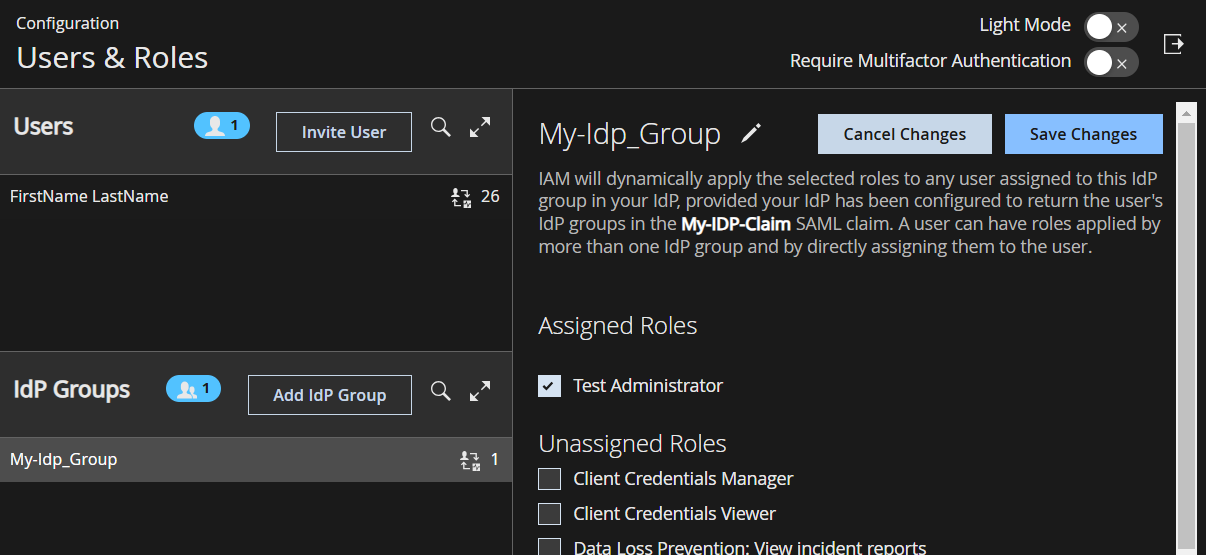
Task: Click Cancel Changes
Action: point(905,134)
